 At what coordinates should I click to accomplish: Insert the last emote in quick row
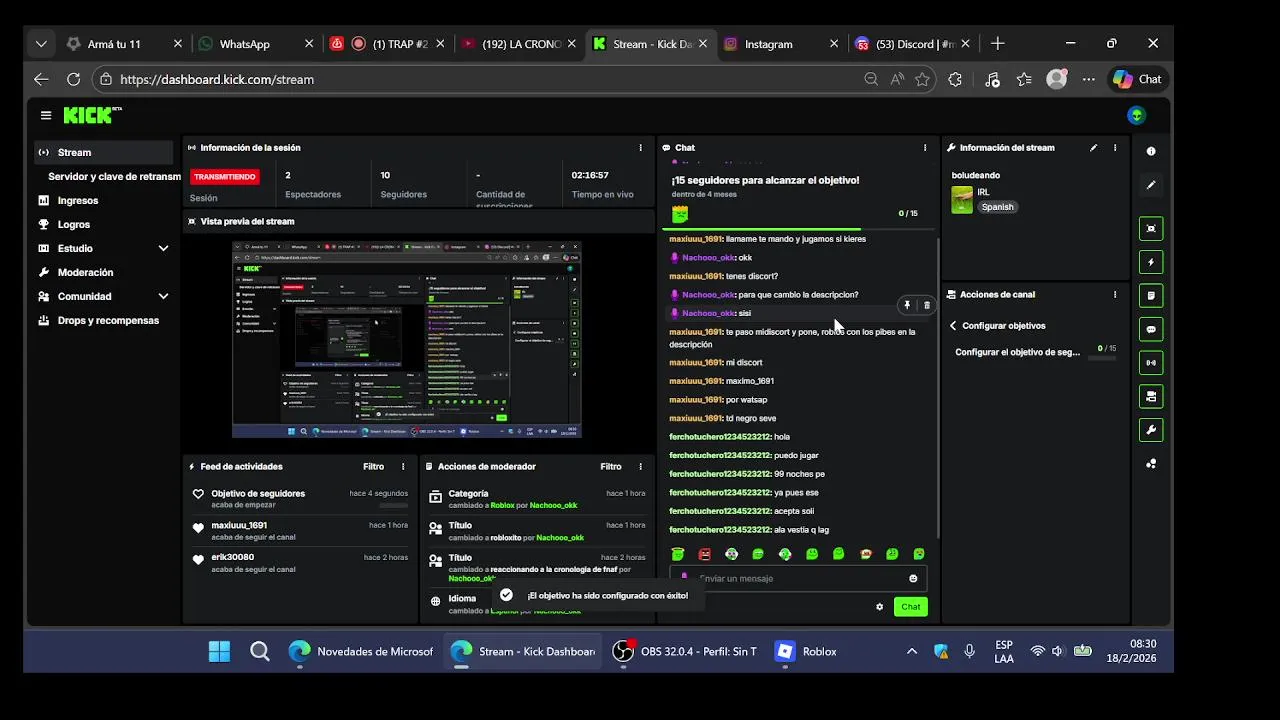pos(919,554)
